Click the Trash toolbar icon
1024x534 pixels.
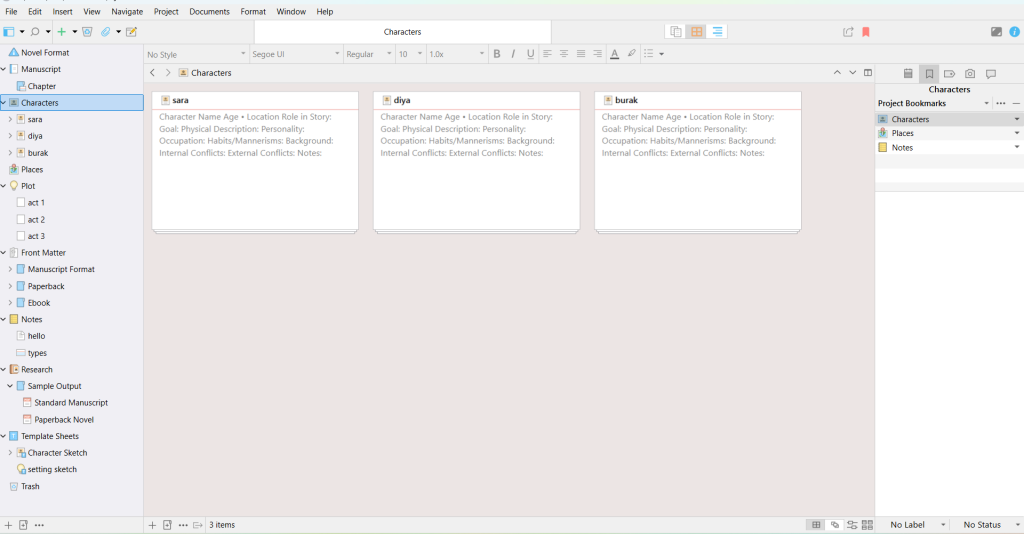(x=87, y=32)
